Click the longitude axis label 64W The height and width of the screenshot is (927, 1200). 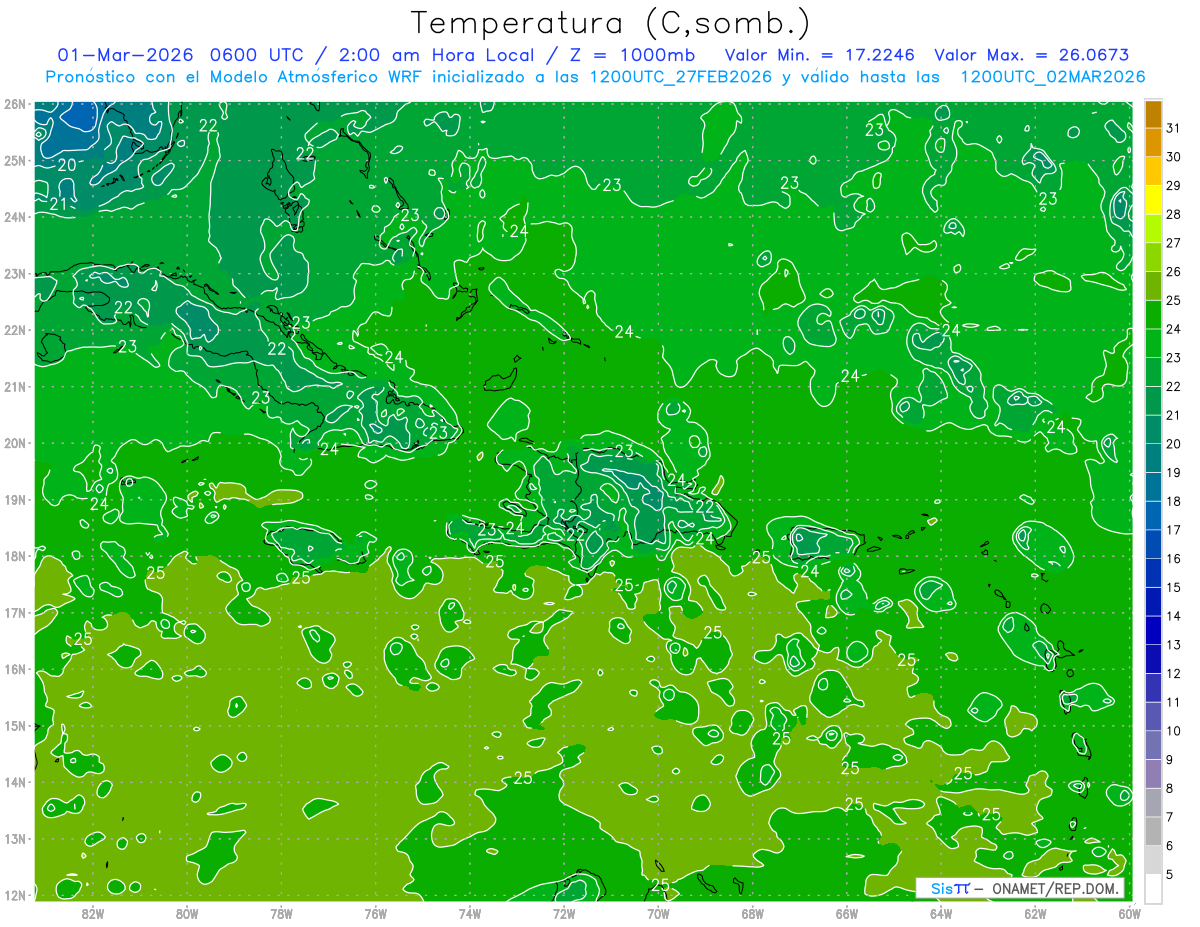(940, 913)
